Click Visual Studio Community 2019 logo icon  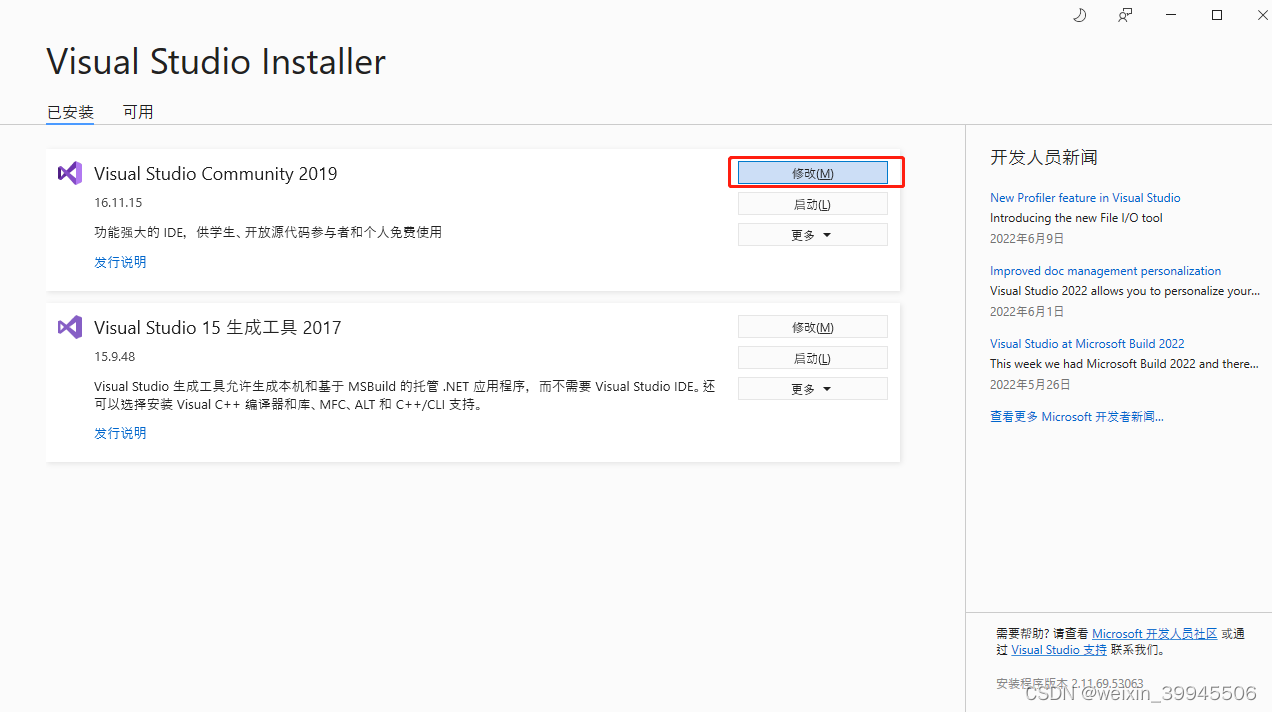pyautogui.click(x=69, y=173)
